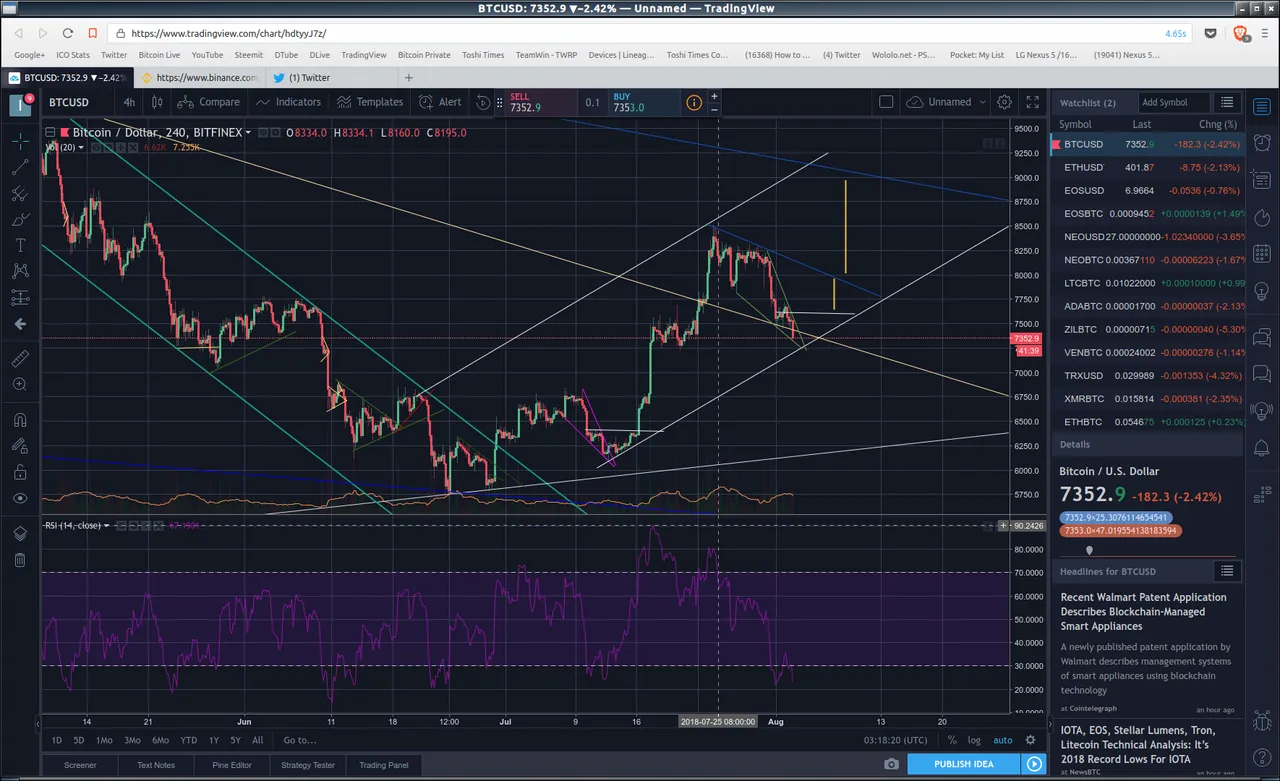Screen dimensions: 1280x781
Task: Click the trash remove drawings icon
Action: click(x=20, y=560)
